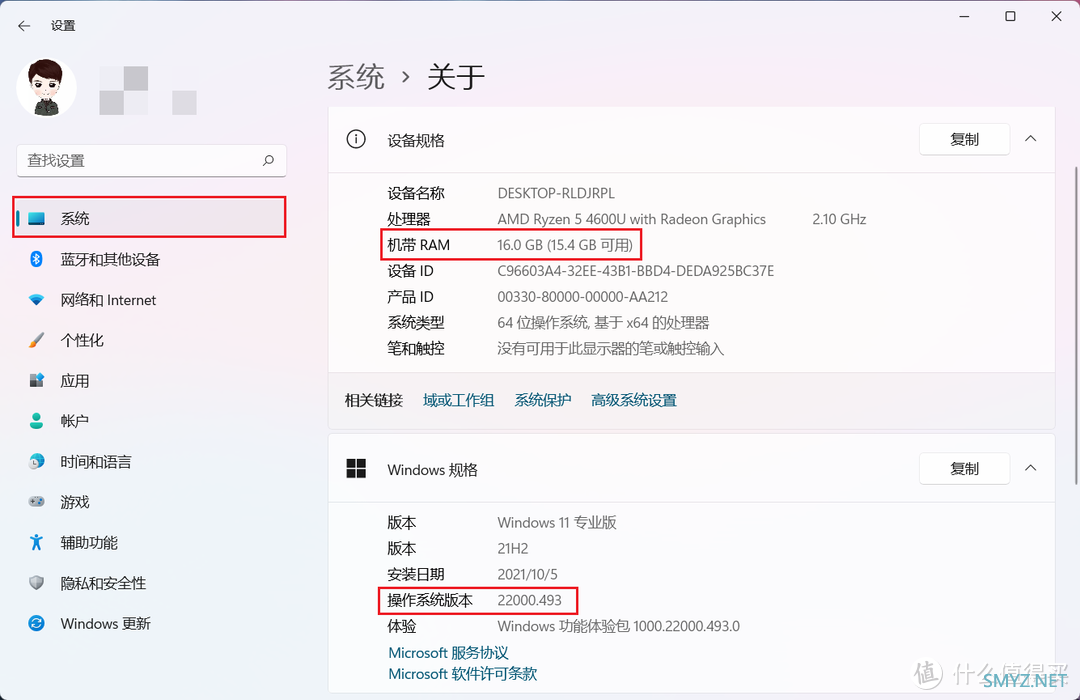Click the Windows logo beside Windows 规格
Viewport: 1080px width, 700px height.
[x=355, y=469]
